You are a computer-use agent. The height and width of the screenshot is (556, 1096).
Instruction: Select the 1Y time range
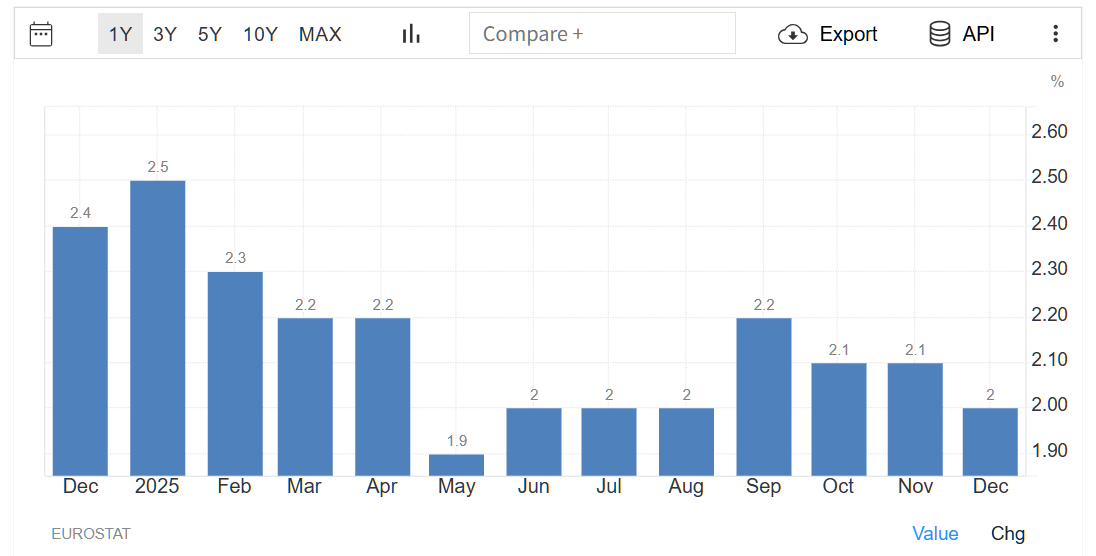click(120, 34)
